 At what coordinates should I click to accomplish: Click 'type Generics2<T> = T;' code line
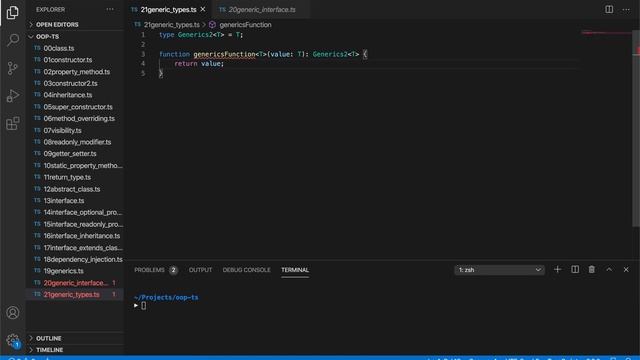tap(201, 35)
